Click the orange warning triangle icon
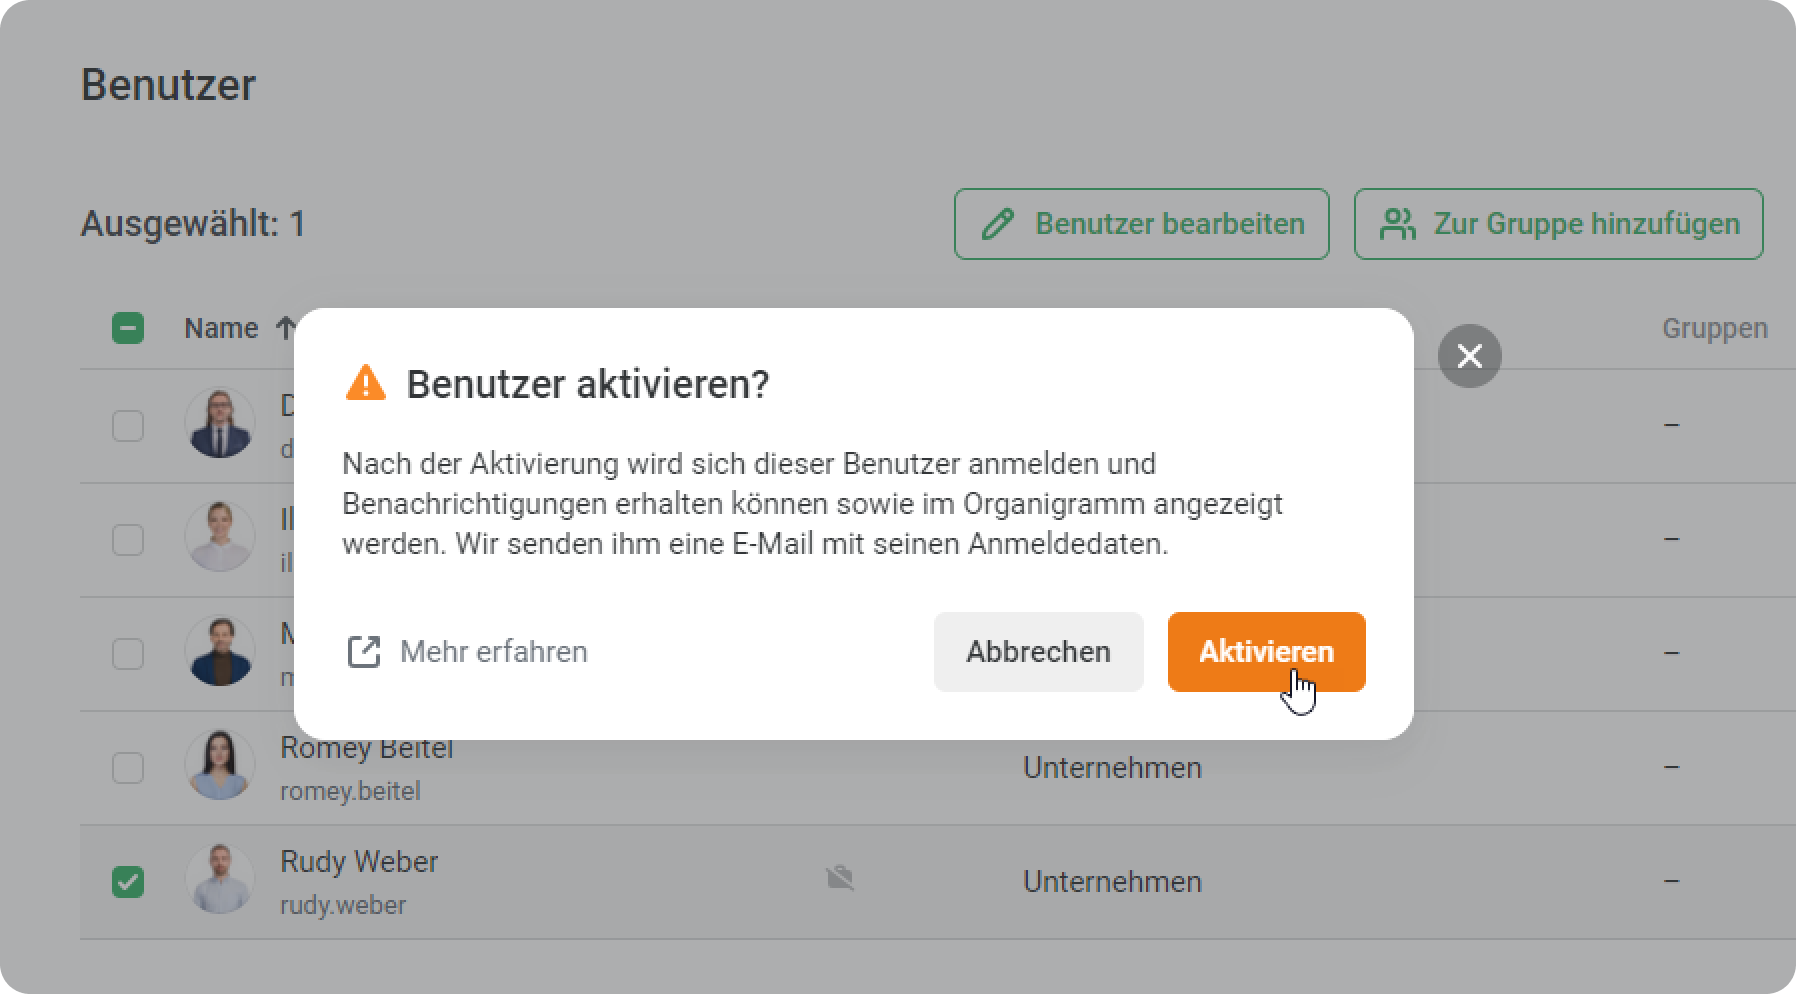This screenshot has width=1796, height=994. pos(365,383)
